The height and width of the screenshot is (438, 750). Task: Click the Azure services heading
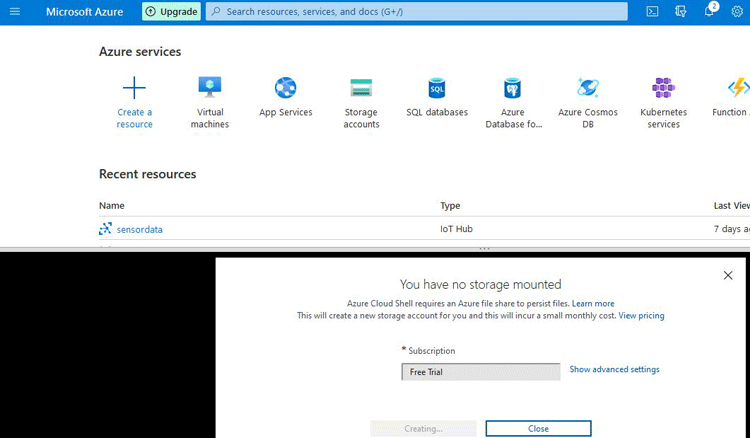tap(140, 52)
